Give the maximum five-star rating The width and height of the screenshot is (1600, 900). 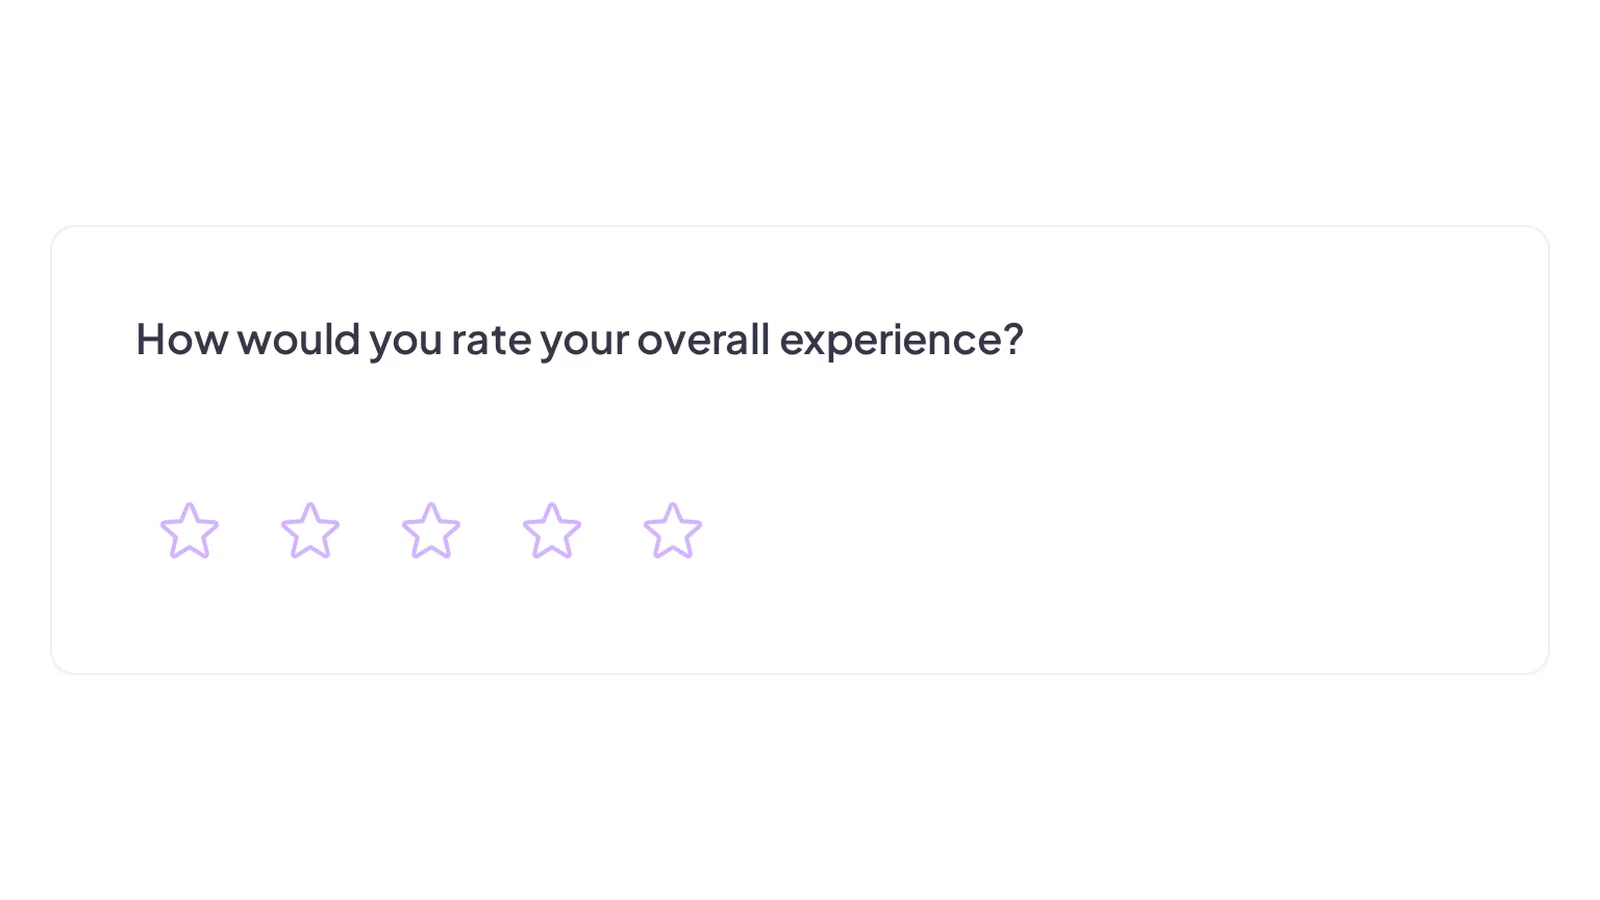click(x=673, y=531)
